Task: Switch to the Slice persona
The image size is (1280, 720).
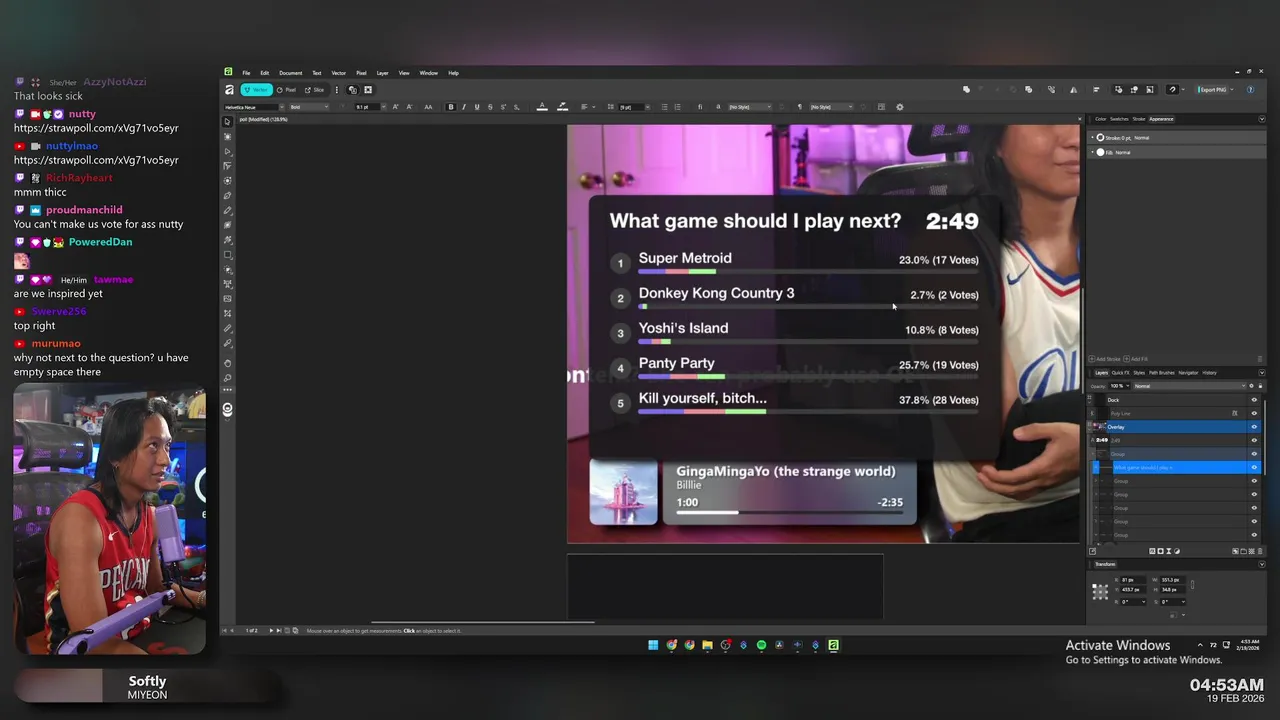Action: (x=314, y=89)
